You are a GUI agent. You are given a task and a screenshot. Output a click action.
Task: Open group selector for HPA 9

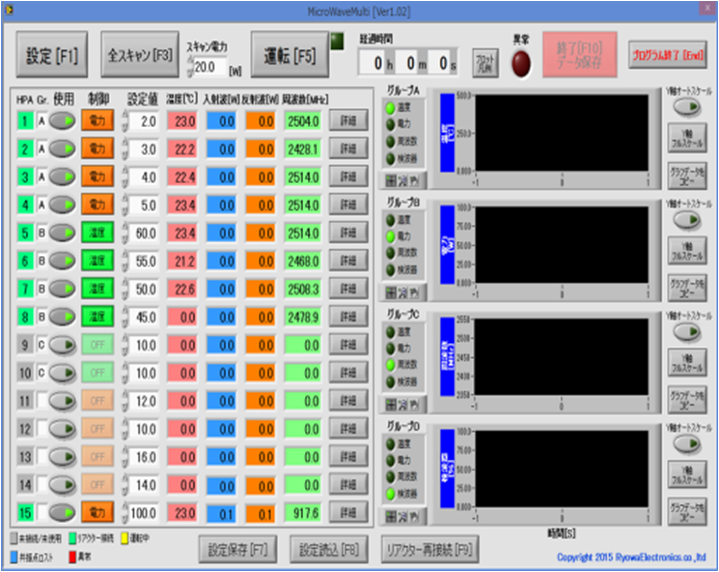click(42, 344)
